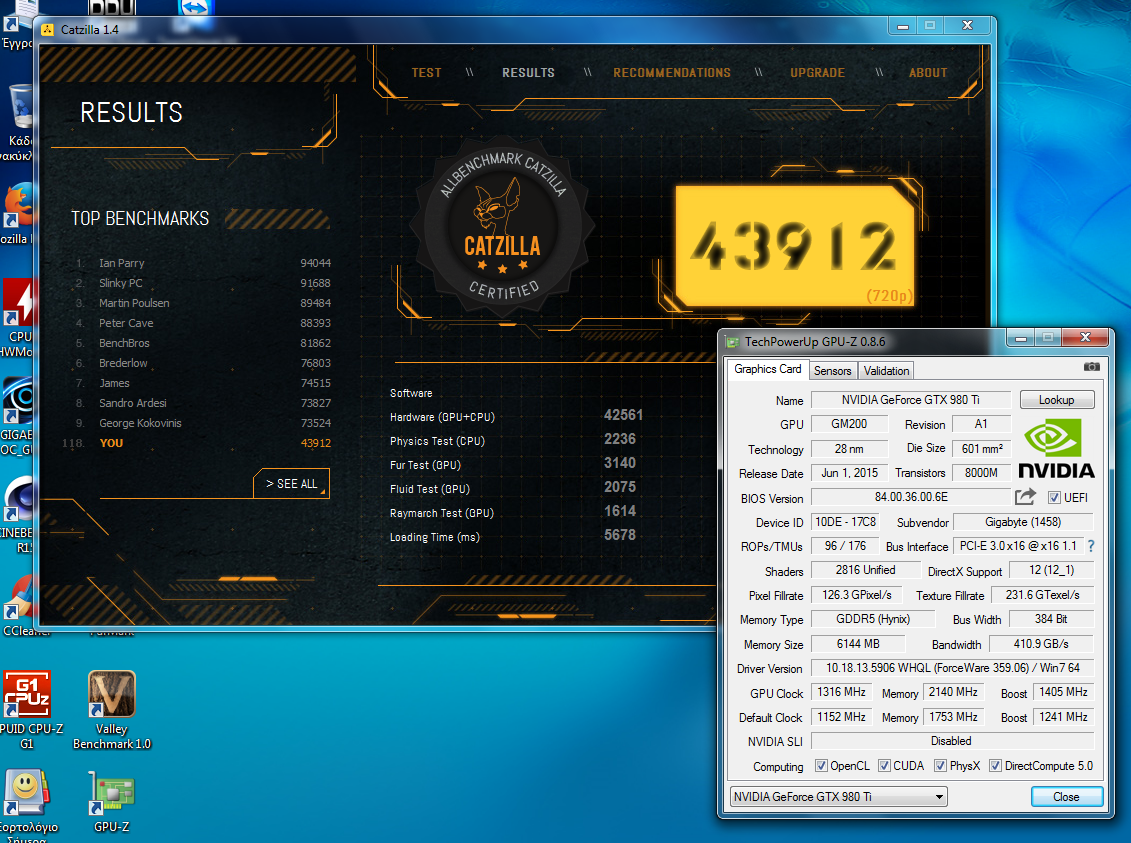Image resolution: width=1131 pixels, height=843 pixels.
Task: Toggle the DirectCompute 5.0 checkbox
Action: (995, 766)
